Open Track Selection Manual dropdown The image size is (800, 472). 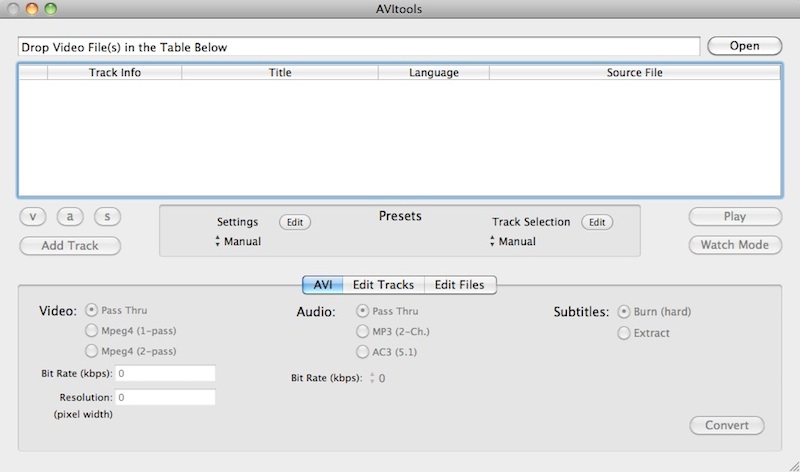[x=513, y=242]
